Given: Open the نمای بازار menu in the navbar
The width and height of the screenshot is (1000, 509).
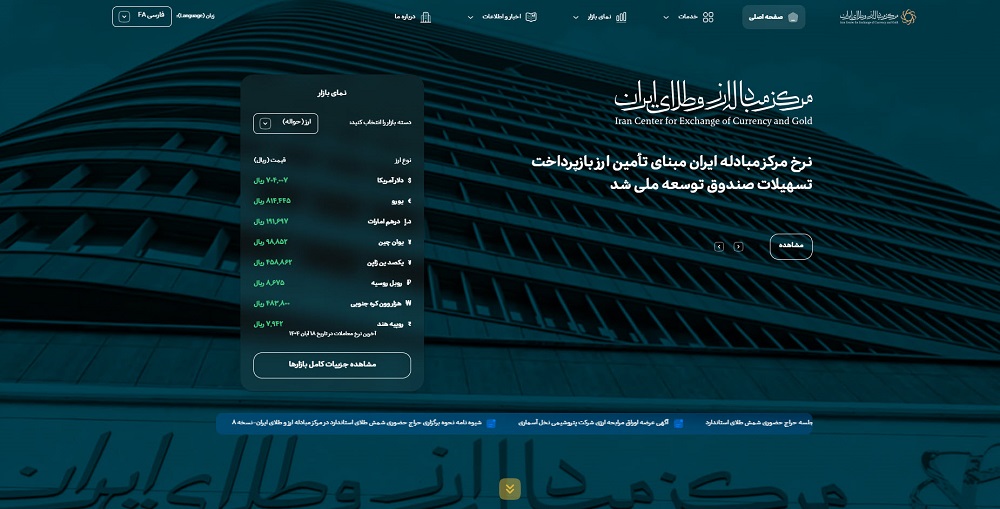Looking at the screenshot, I should click(599, 17).
